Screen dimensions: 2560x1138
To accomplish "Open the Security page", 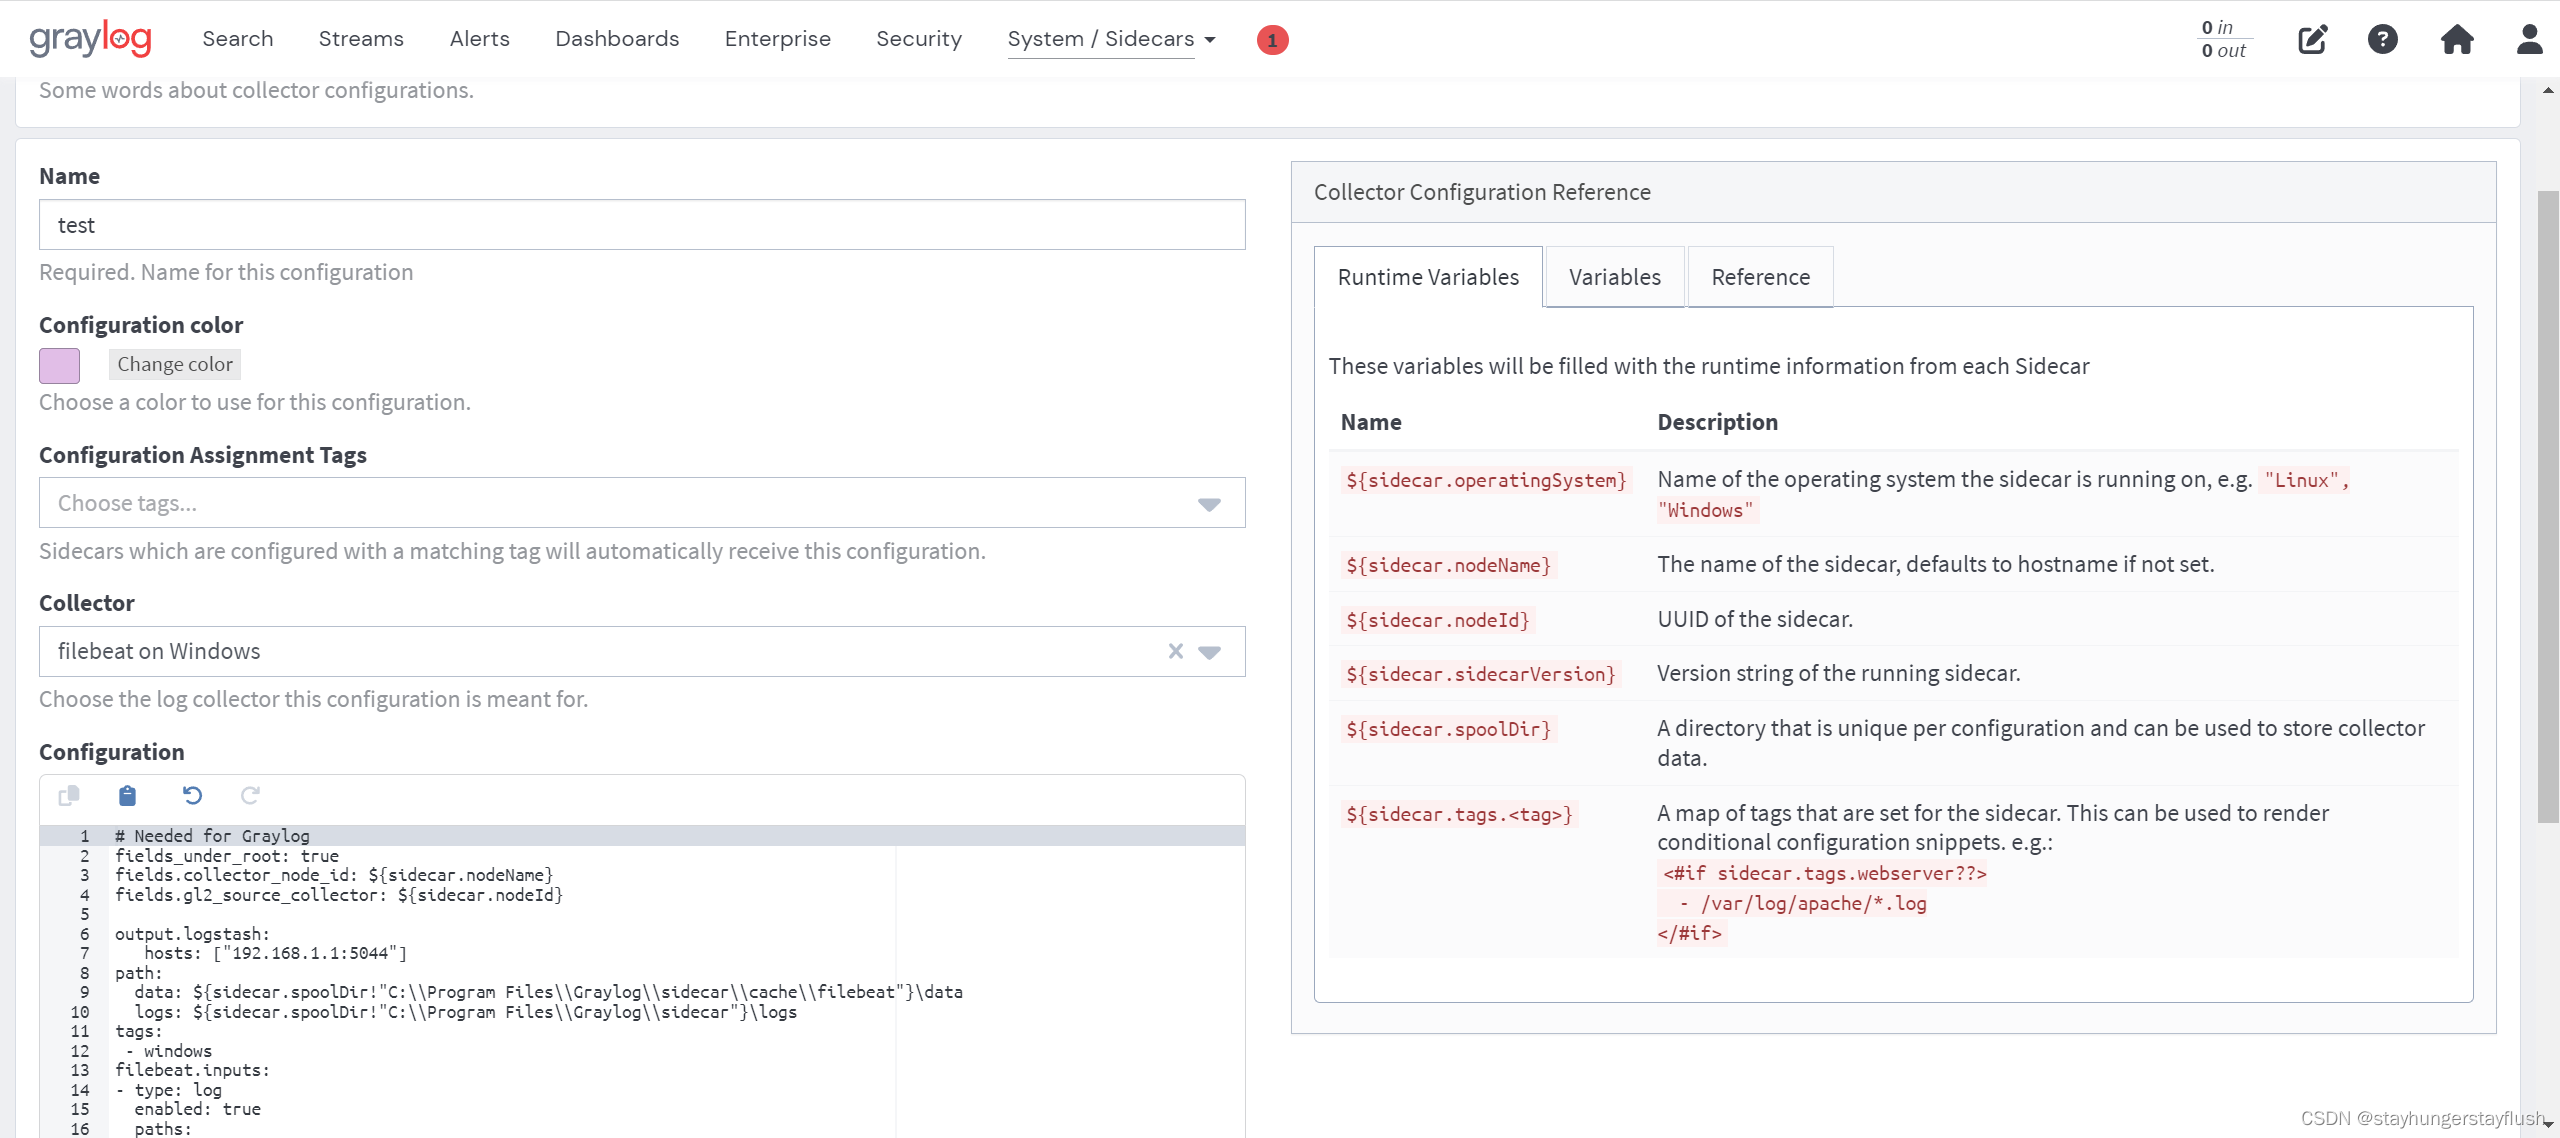I will click(918, 39).
